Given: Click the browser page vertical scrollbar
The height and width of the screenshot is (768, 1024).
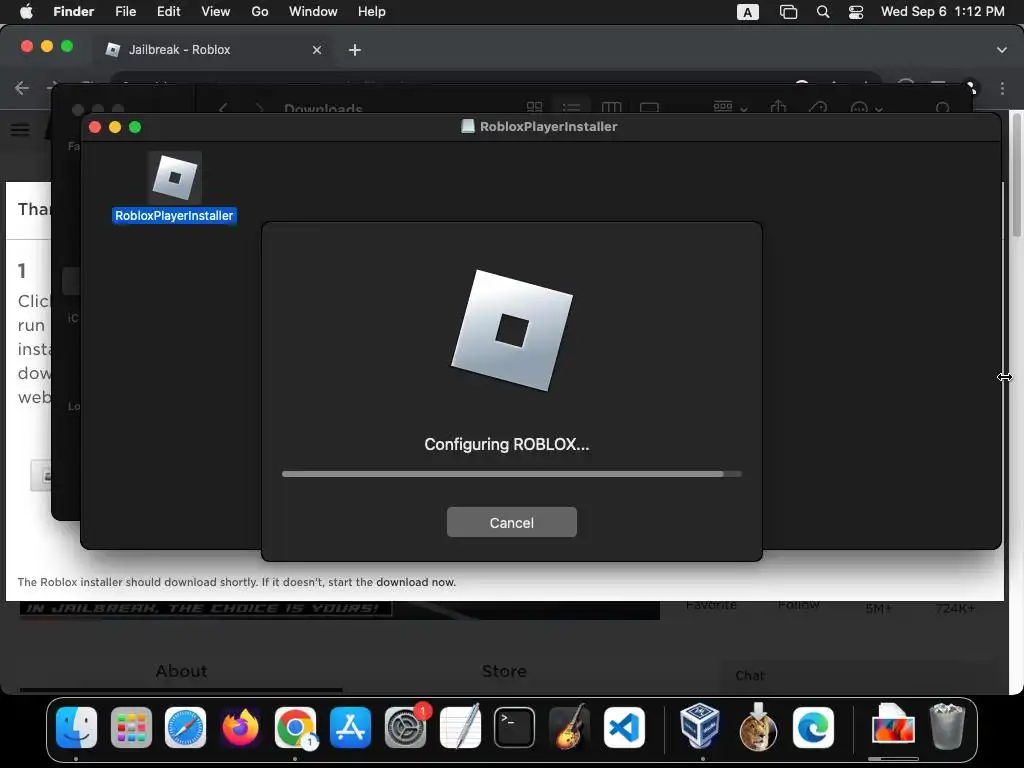Looking at the screenshot, I should tap(1016, 173).
